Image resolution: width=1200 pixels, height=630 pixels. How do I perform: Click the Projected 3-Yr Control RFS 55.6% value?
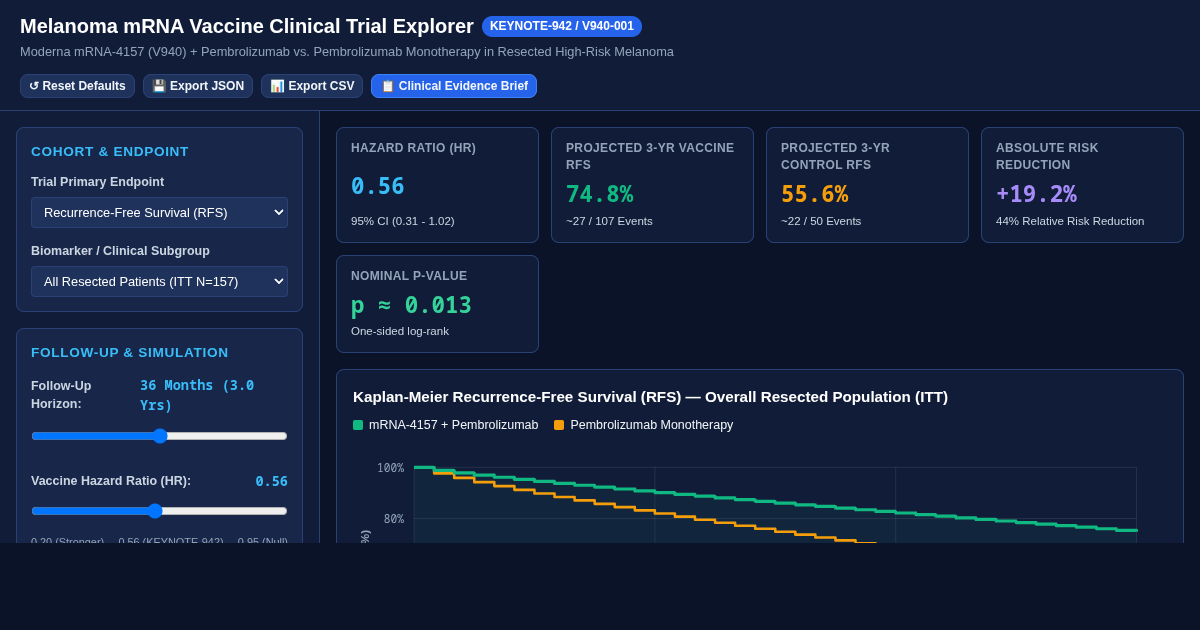(x=815, y=194)
